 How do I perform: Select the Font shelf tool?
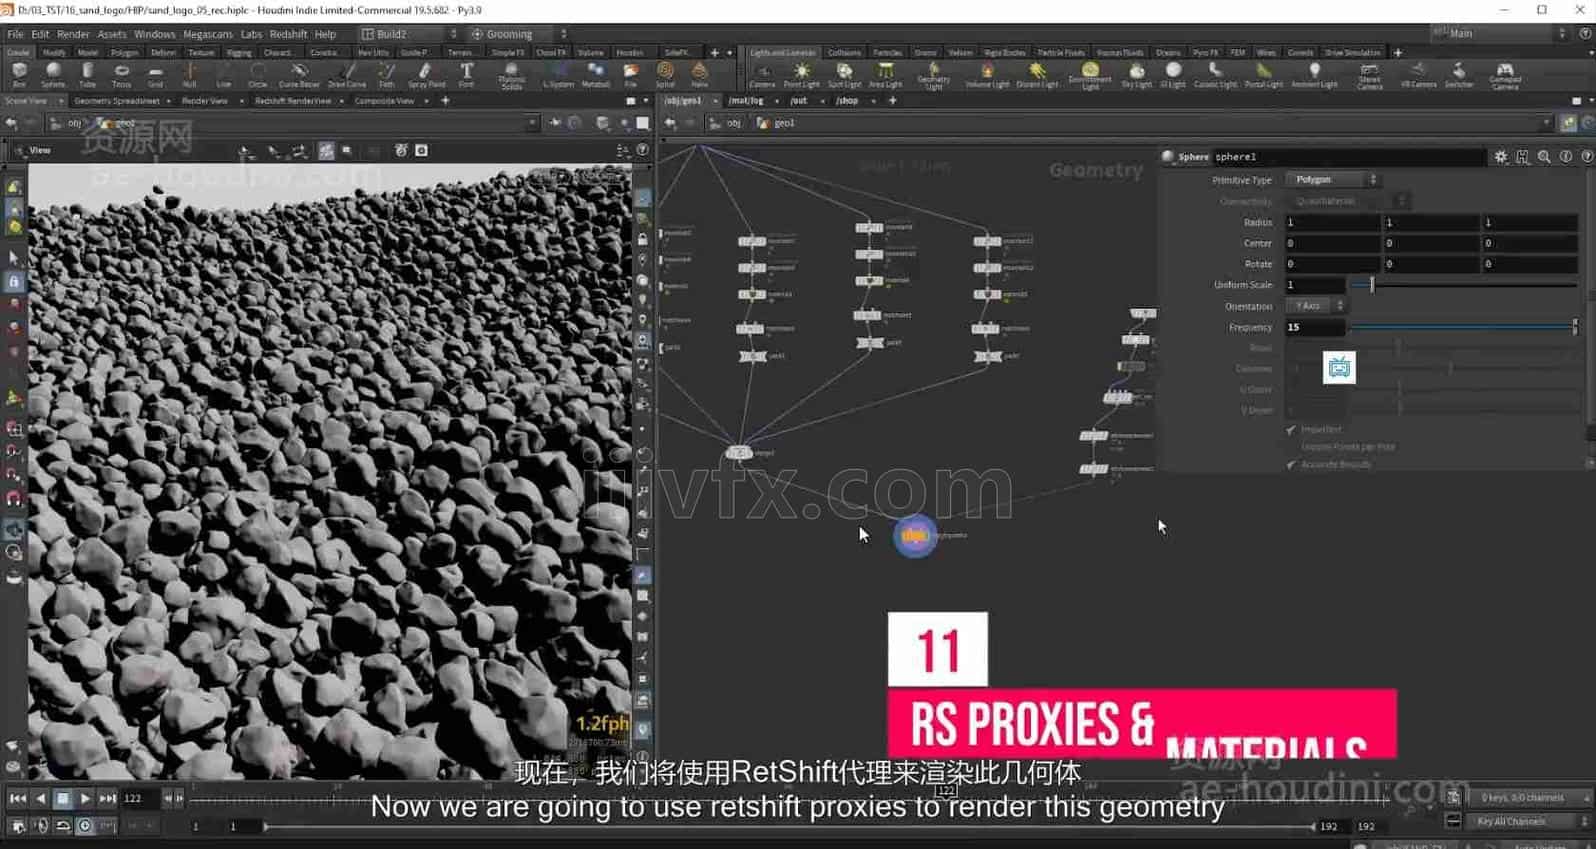tap(466, 75)
